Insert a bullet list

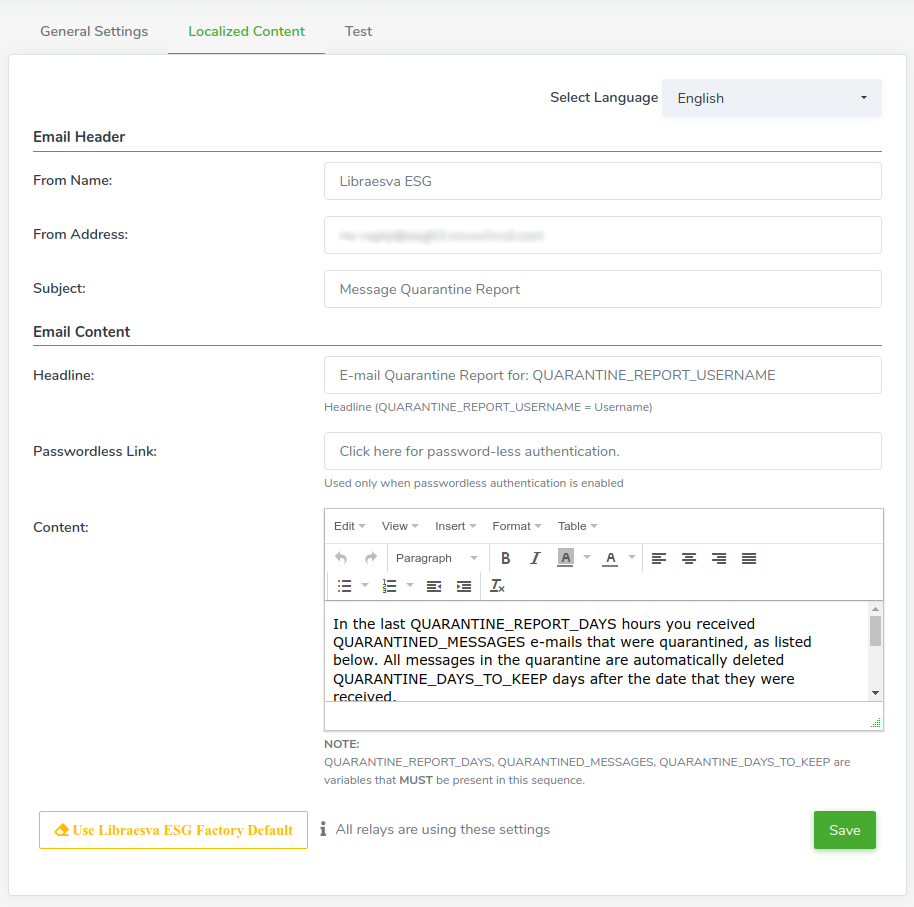pyautogui.click(x=344, y=586)
